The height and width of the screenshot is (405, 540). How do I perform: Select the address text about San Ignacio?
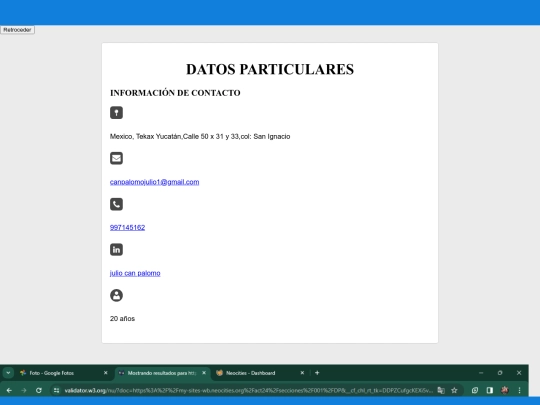coord(200,136)
